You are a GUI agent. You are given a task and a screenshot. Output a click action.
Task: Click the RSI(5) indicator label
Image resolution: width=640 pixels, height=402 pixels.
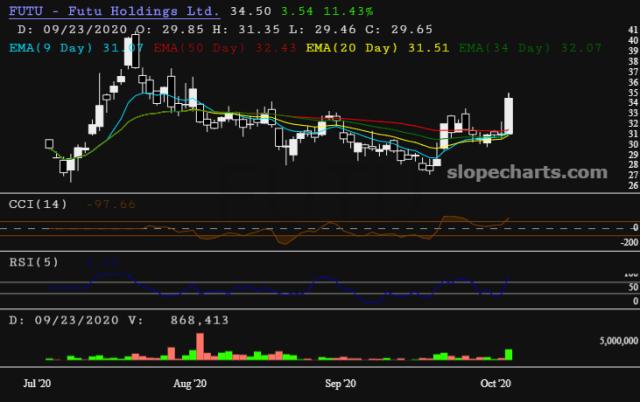coord(32,264)
